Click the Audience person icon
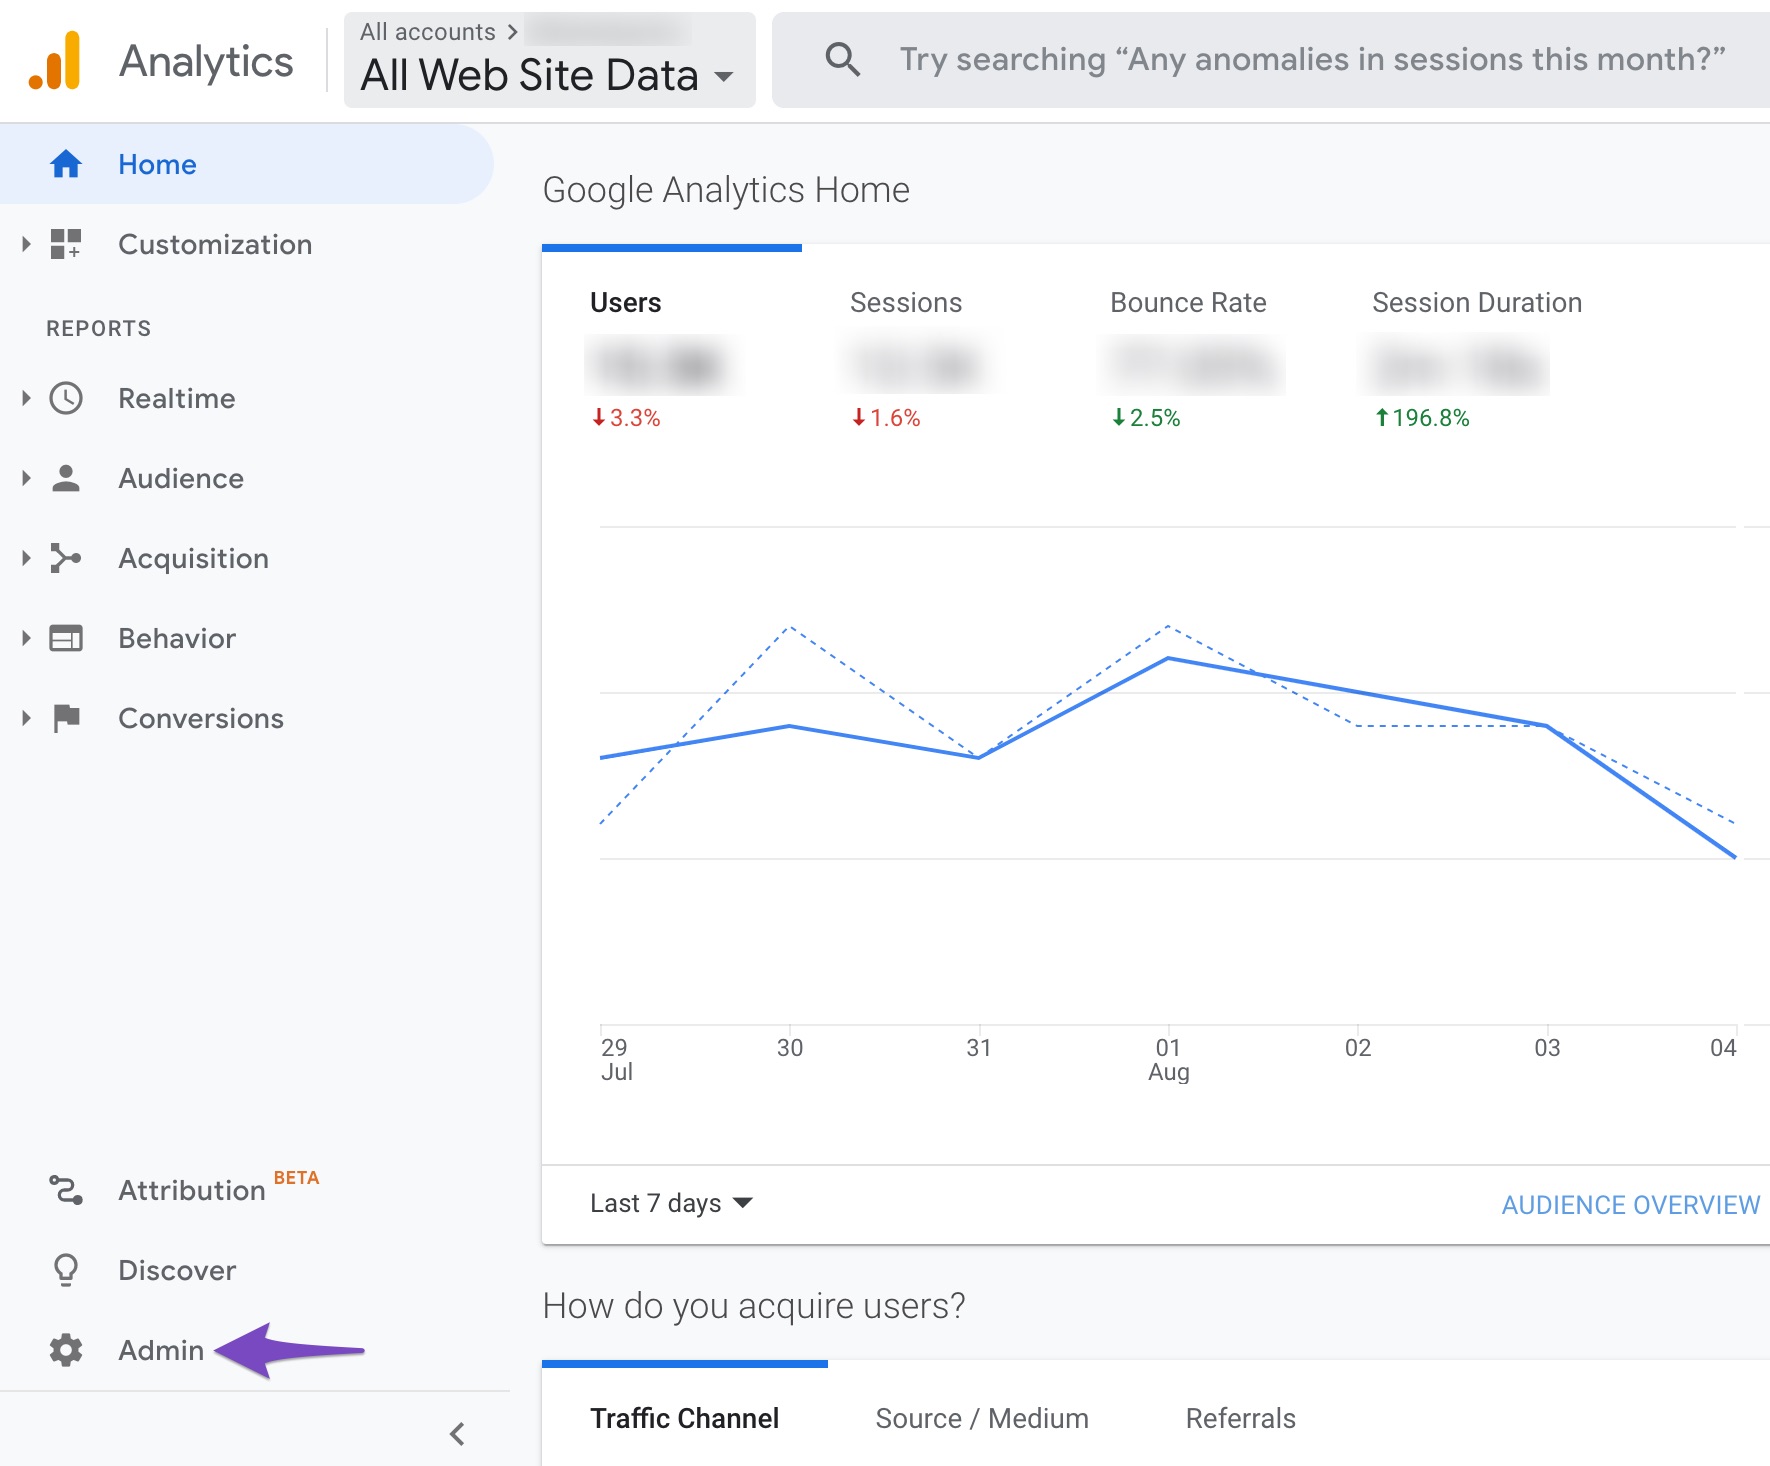 point(66,478)
